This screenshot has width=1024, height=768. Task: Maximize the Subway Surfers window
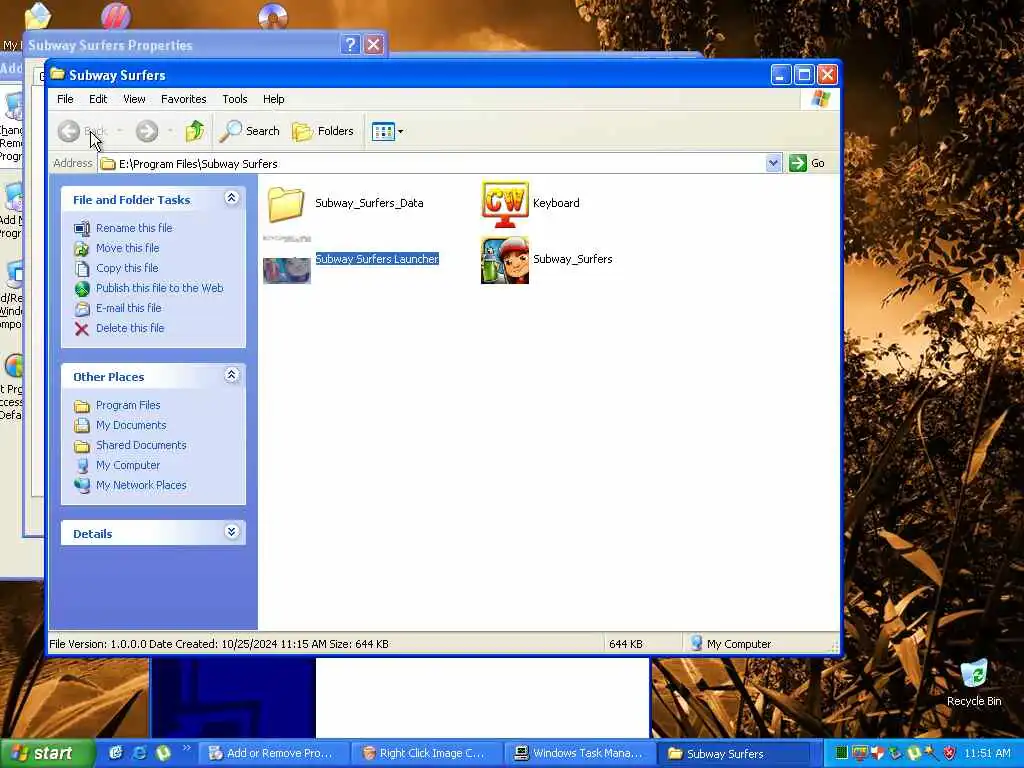[x=804, y=75]
